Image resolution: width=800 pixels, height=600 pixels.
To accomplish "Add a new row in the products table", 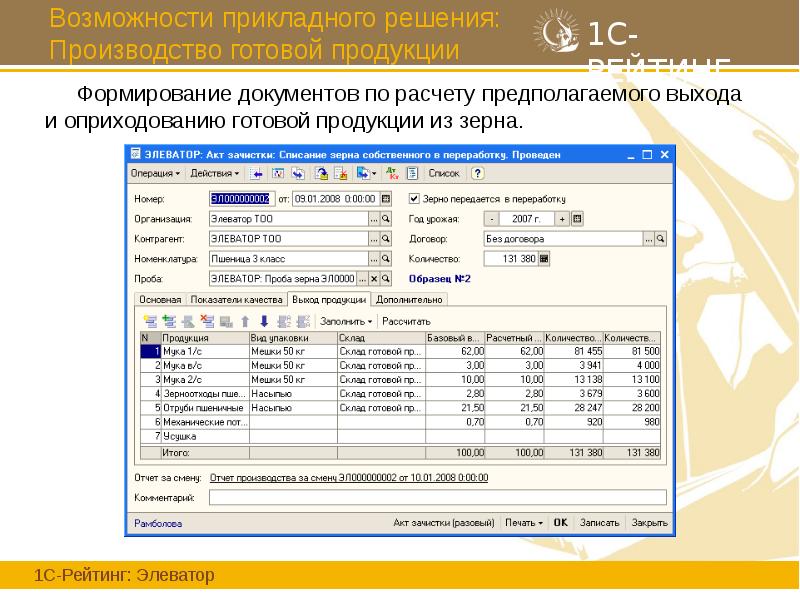I will 151,321.
